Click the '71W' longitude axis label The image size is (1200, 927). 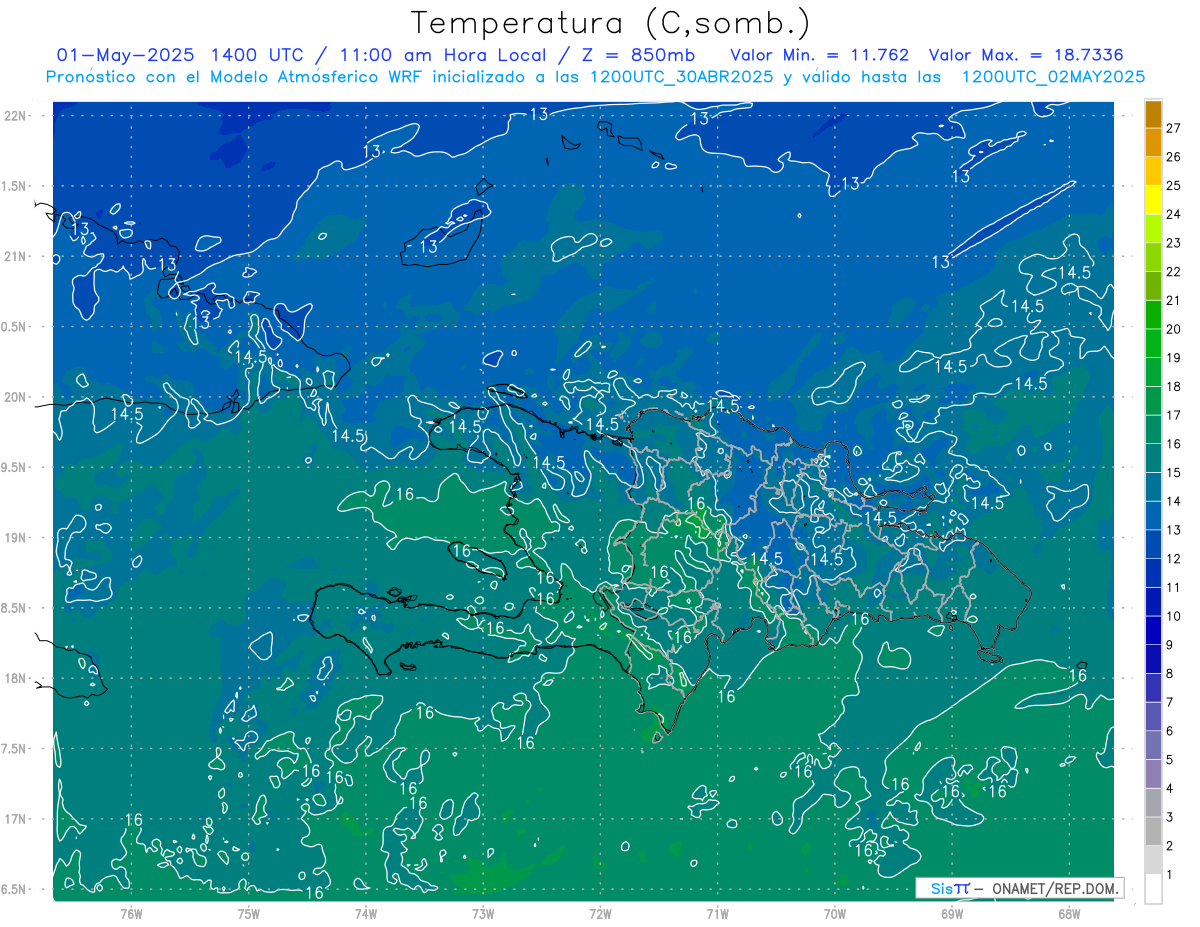click(717, 914)
